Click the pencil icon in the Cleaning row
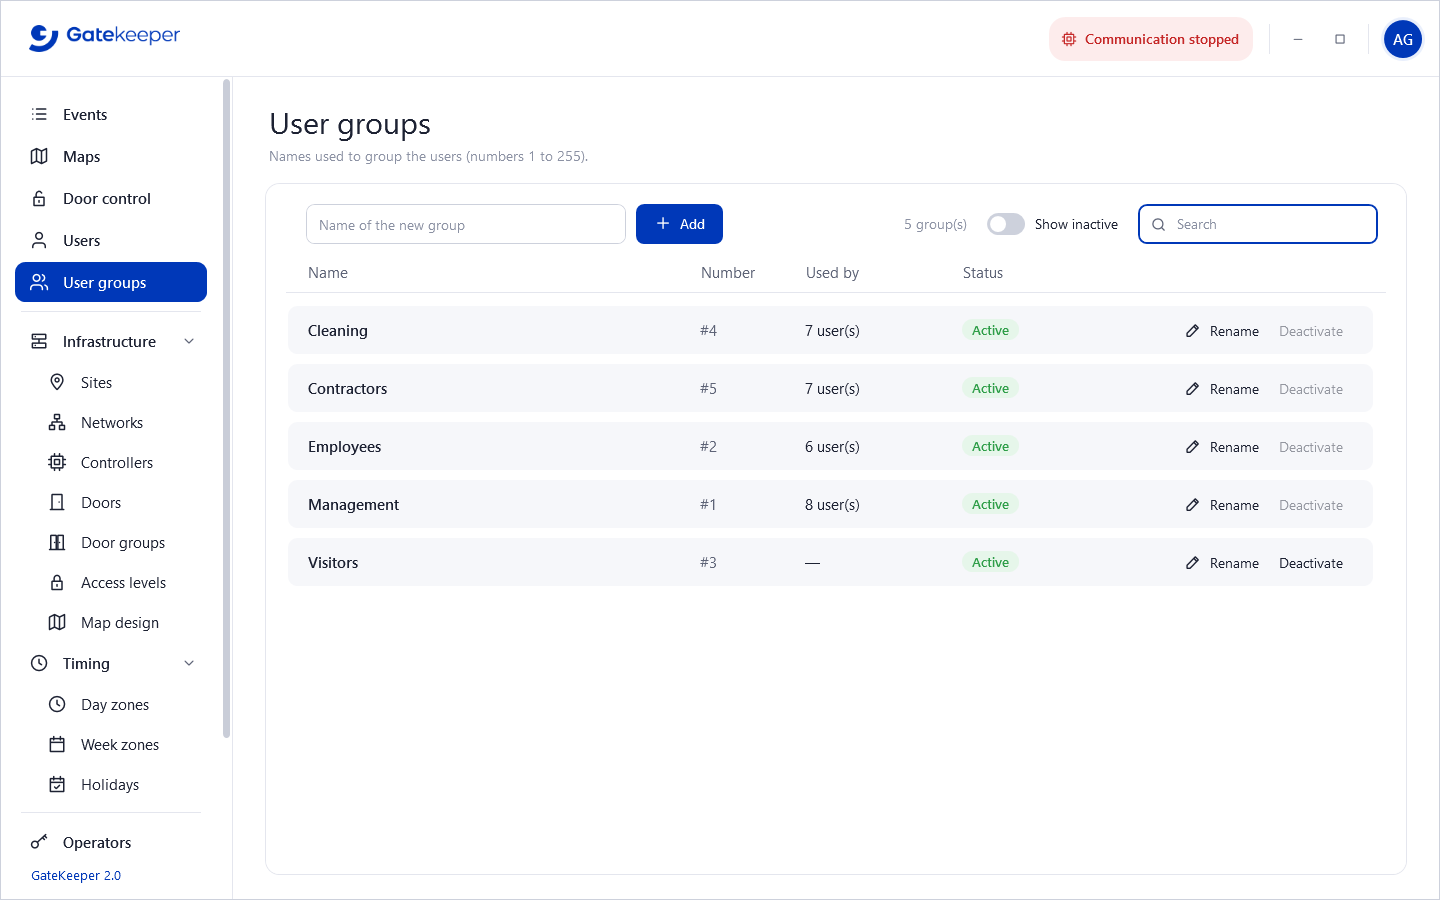1440x900 pixels. [1192, 331]
